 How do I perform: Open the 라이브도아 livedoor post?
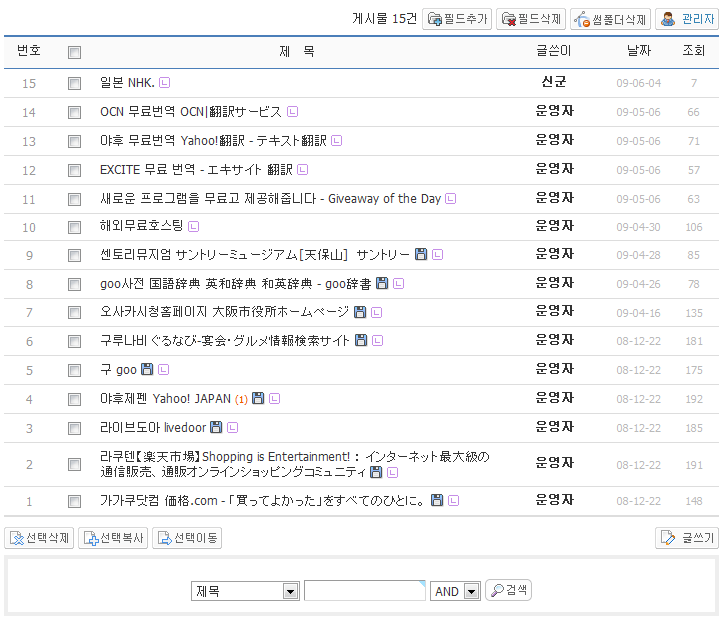click(x=153, y=428)
